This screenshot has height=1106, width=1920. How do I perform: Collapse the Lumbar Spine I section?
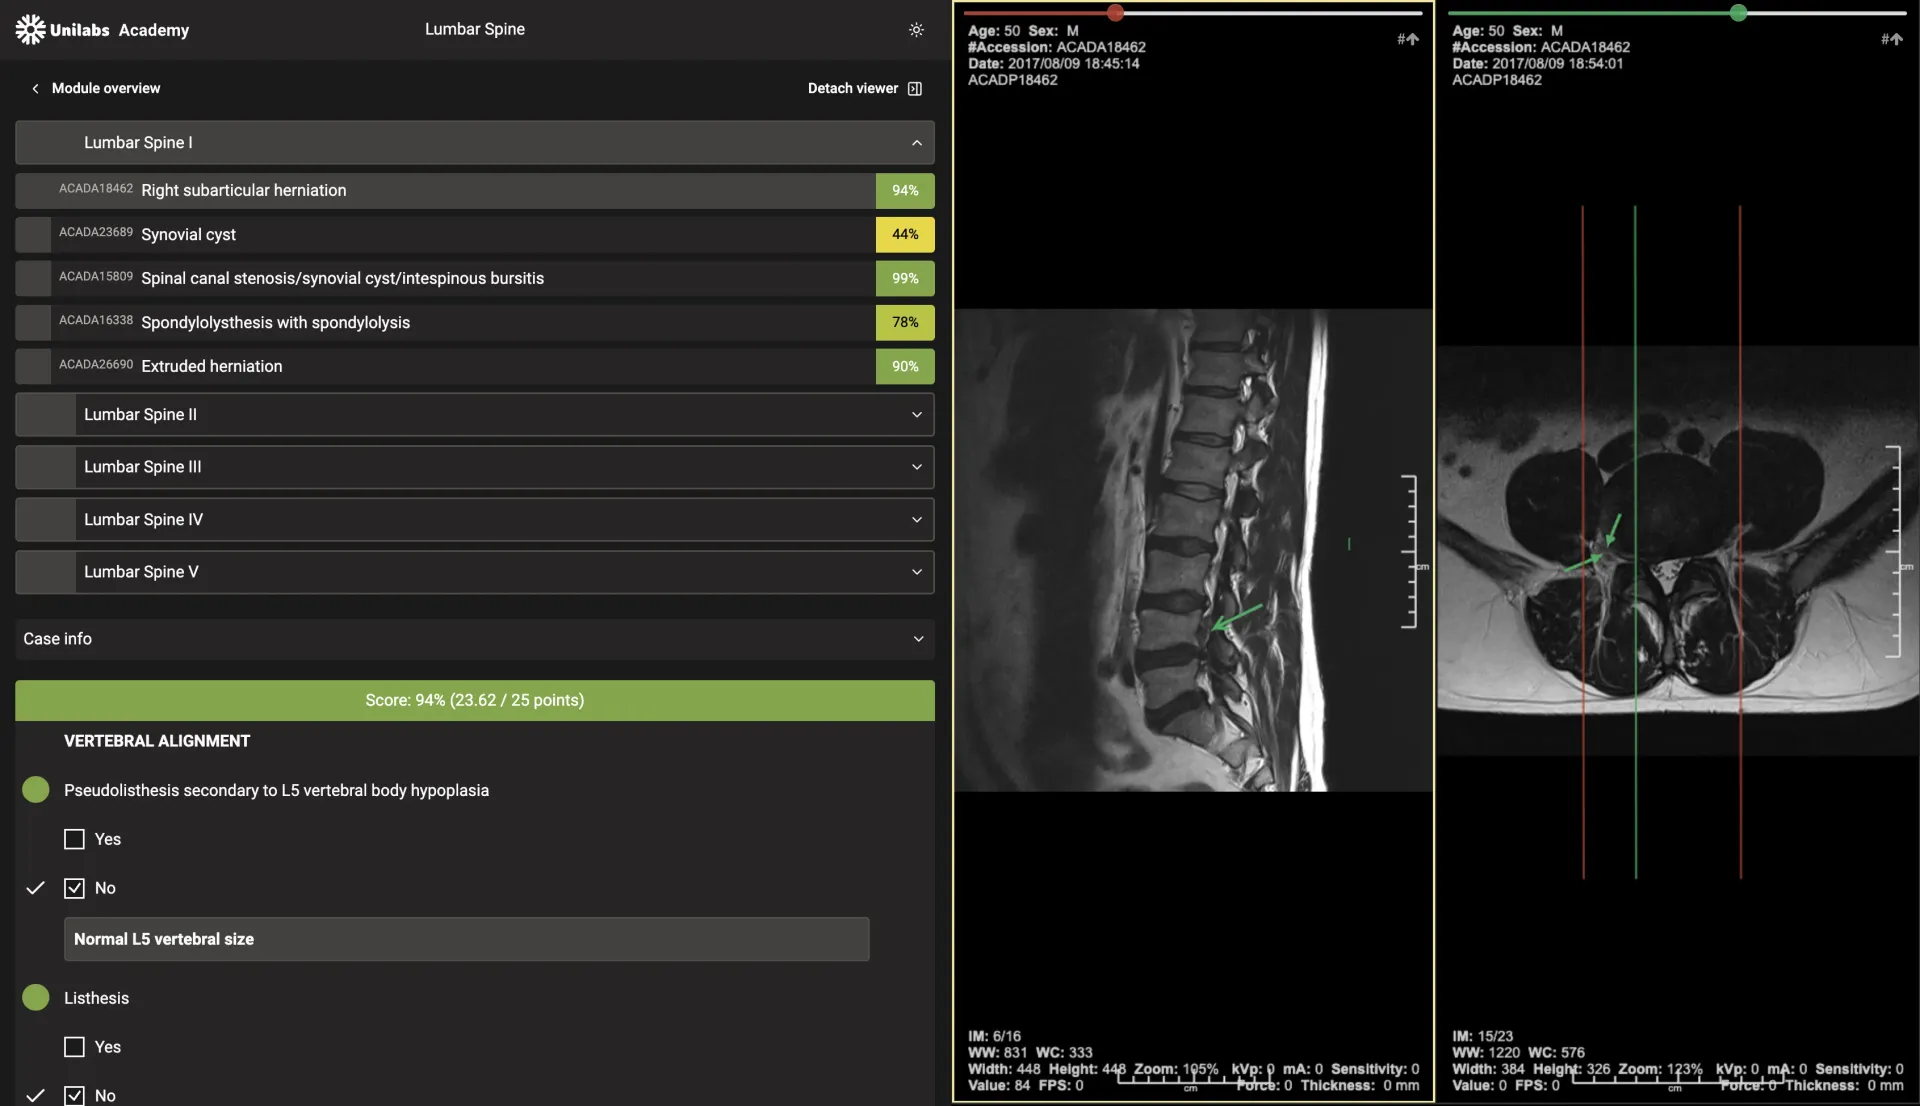pos(916,143)
